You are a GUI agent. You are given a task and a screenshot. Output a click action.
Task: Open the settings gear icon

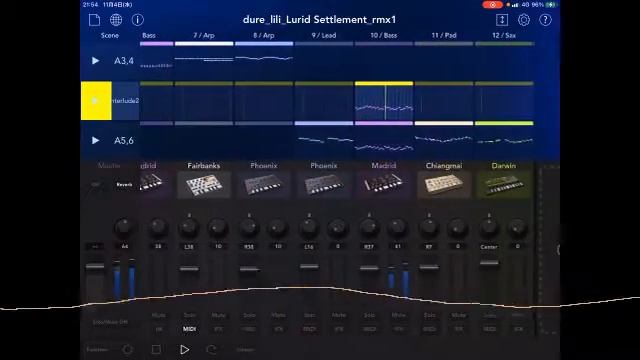point(524,20)
